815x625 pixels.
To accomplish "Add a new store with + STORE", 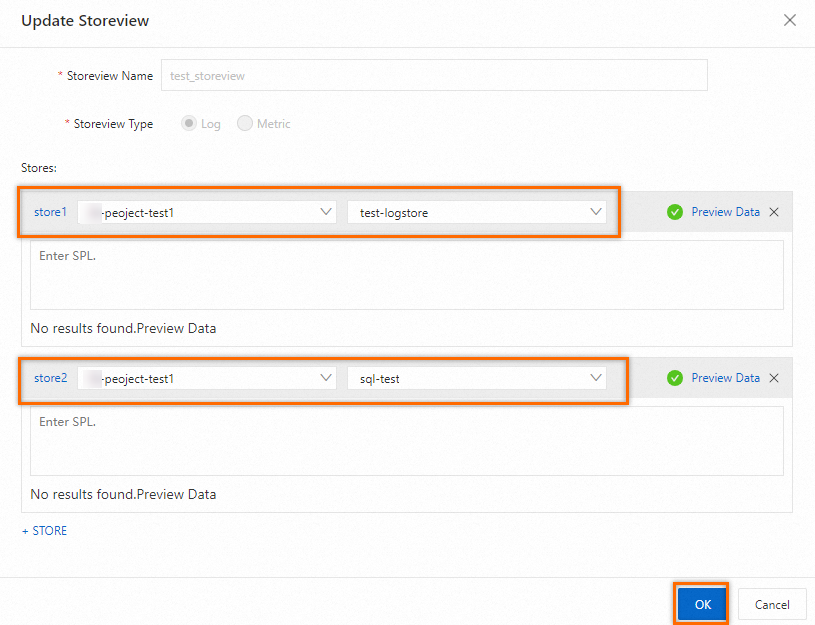I will pyautogui.click(x=45, y=531).
